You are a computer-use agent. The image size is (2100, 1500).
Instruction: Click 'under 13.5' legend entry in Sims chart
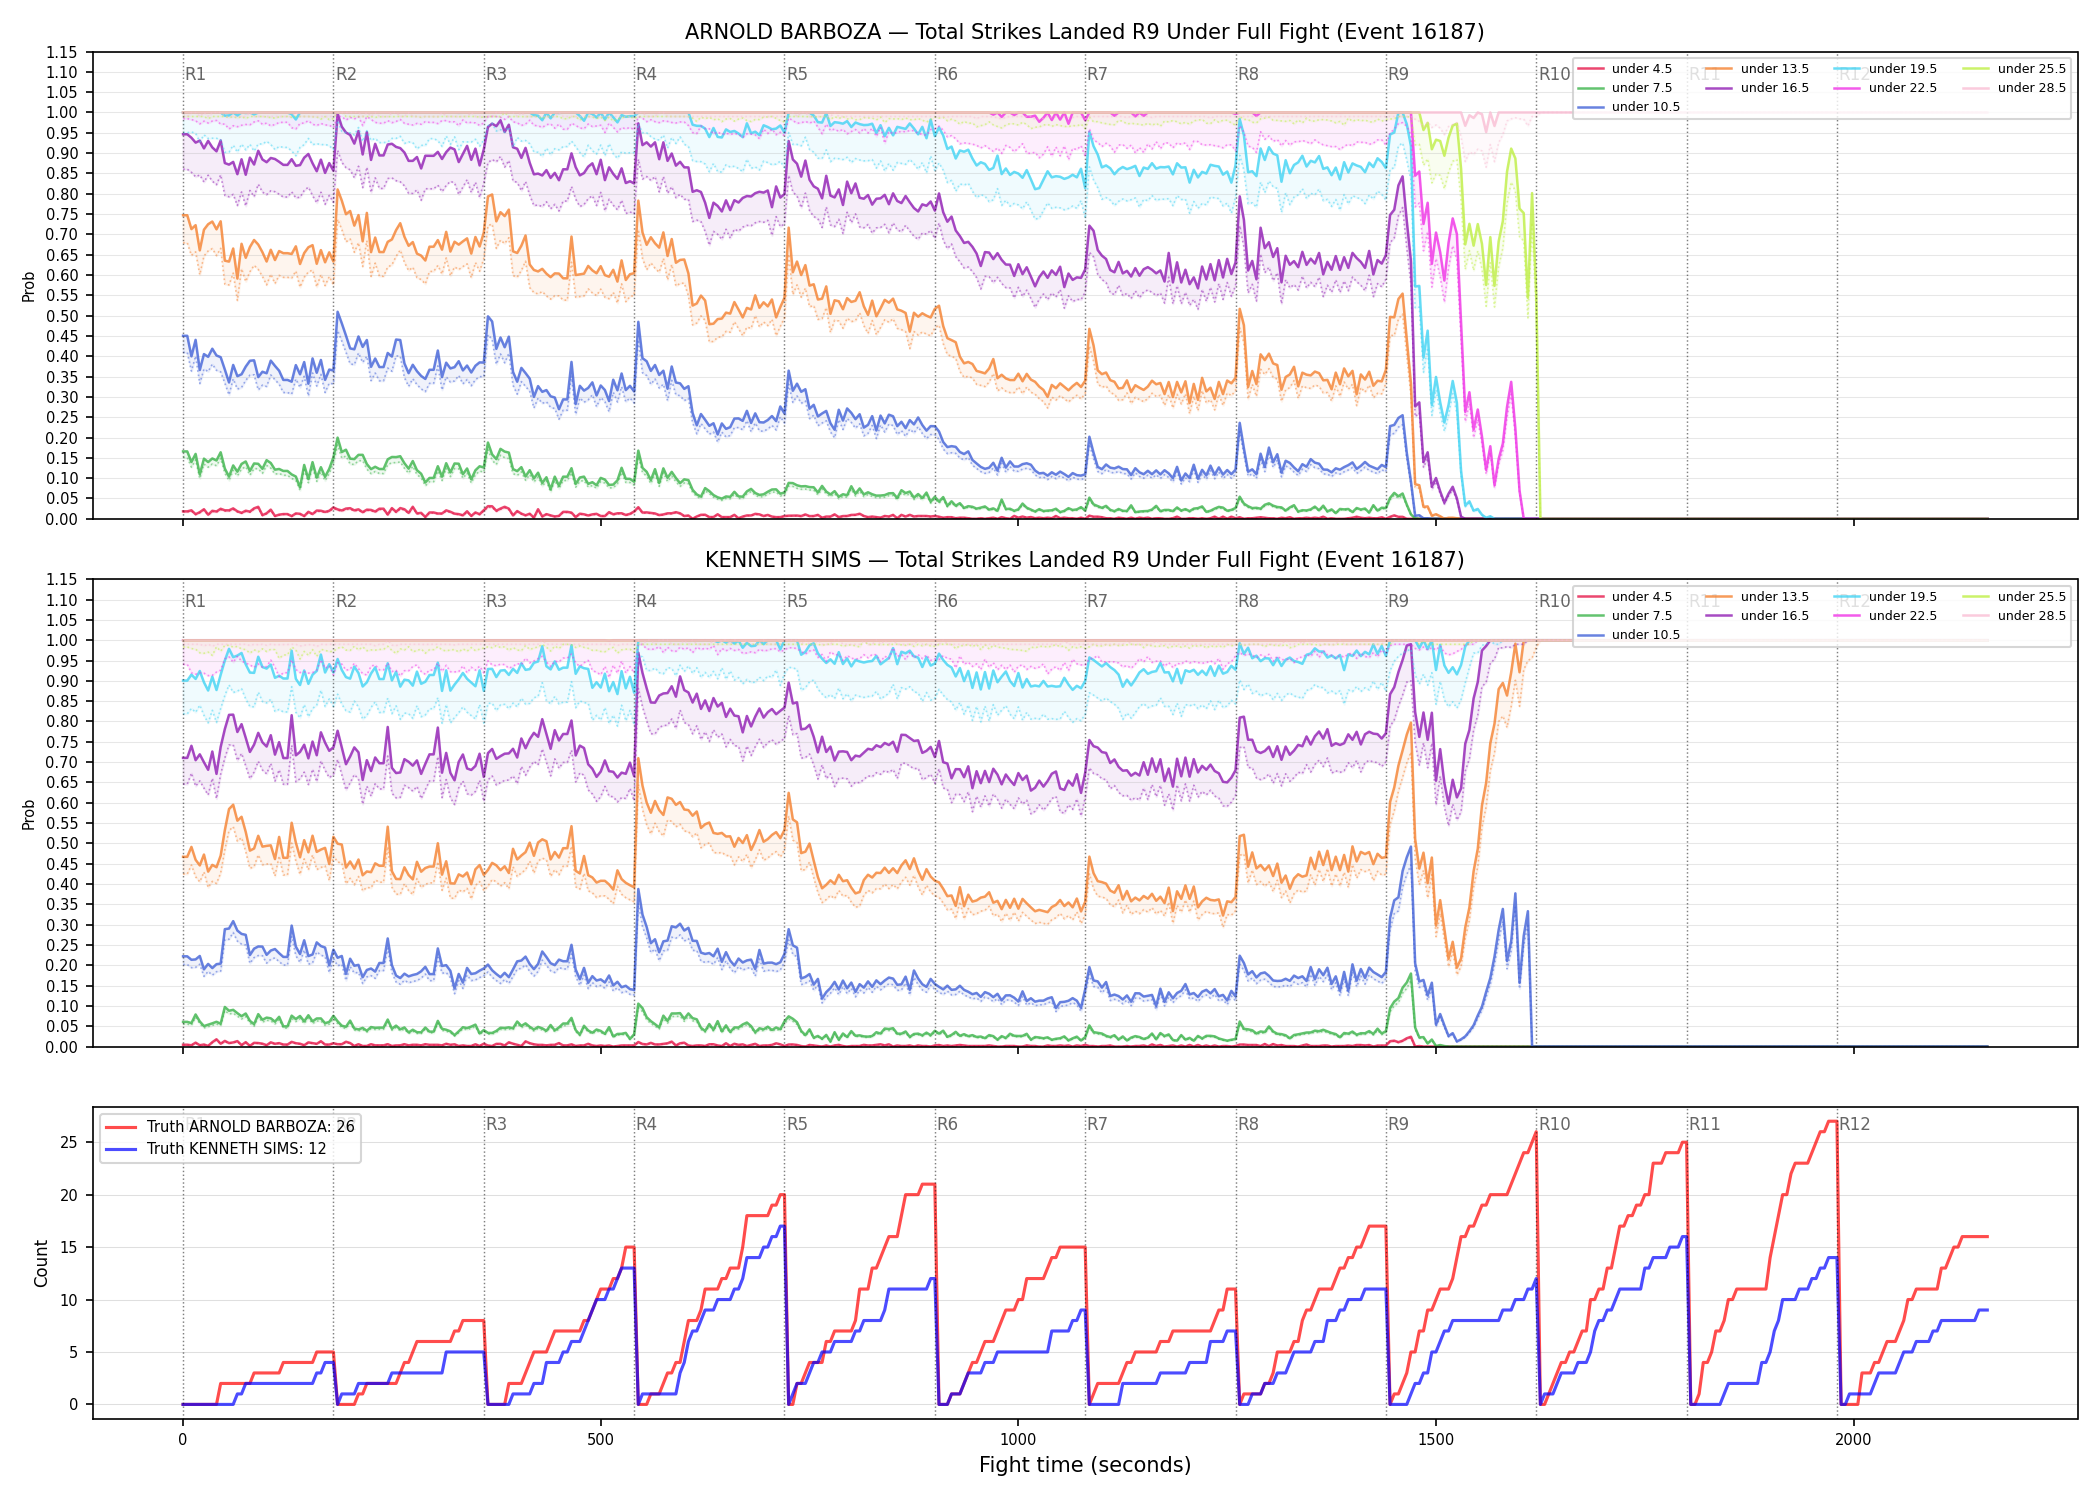pyautogui.click(x=1757, y=597)
